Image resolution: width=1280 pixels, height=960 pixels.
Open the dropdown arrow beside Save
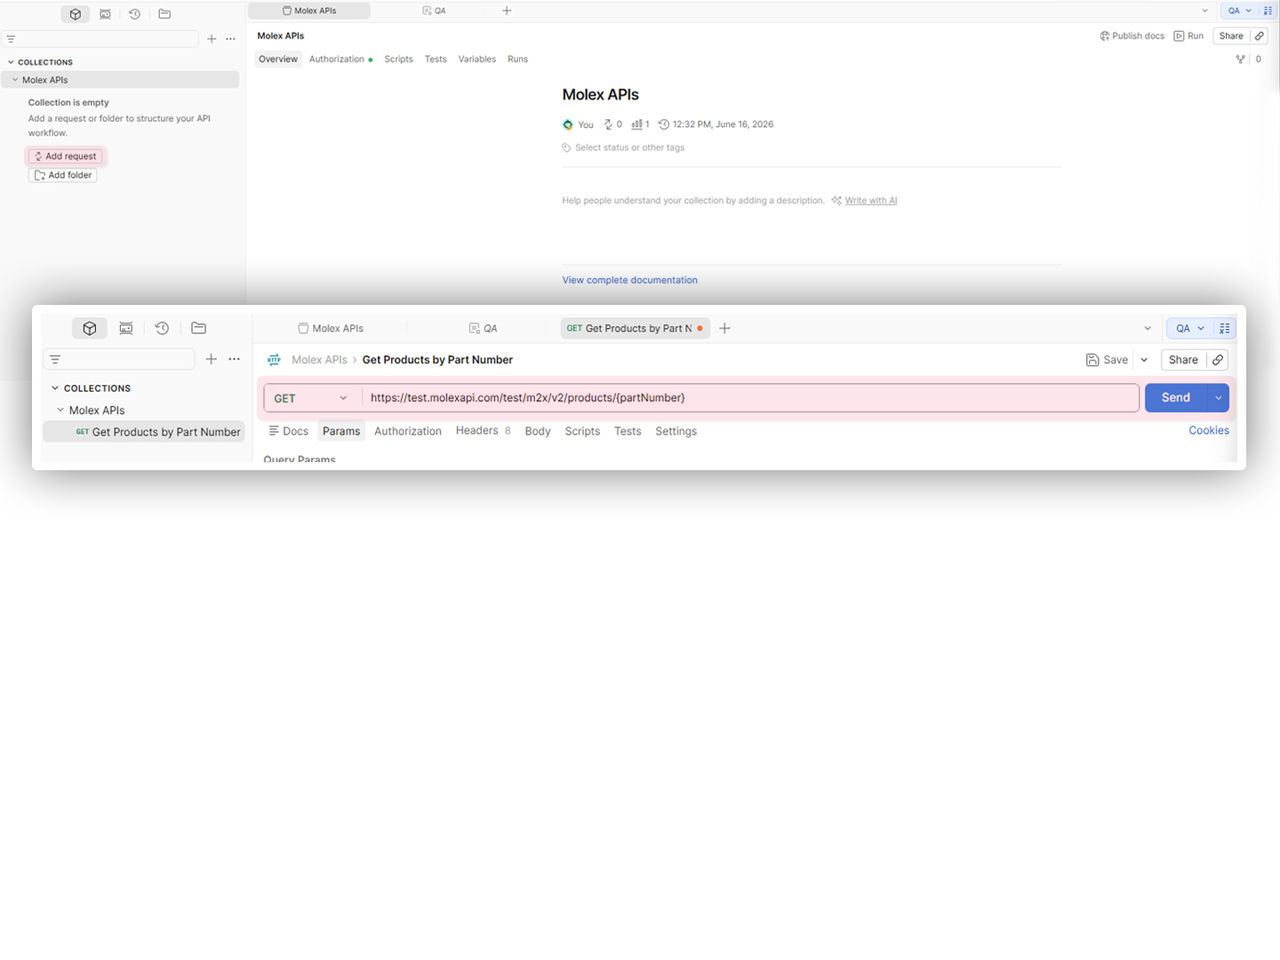pos(1144,360)
